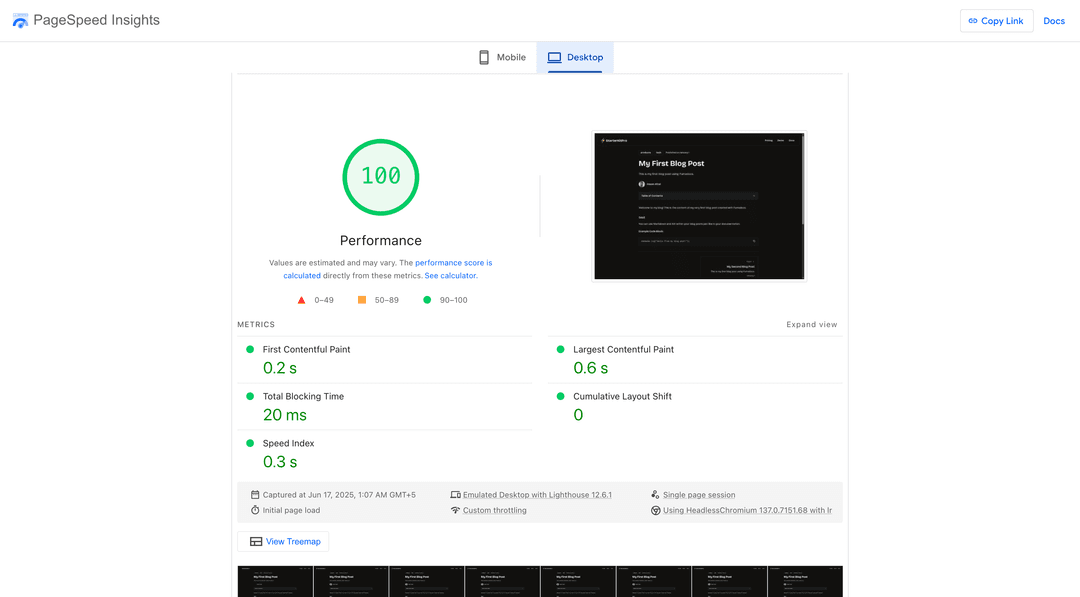Open the My First Blog Post page screenshot
The height and width of the screenshot is (597, 1080).
click(x=699, y=206)
